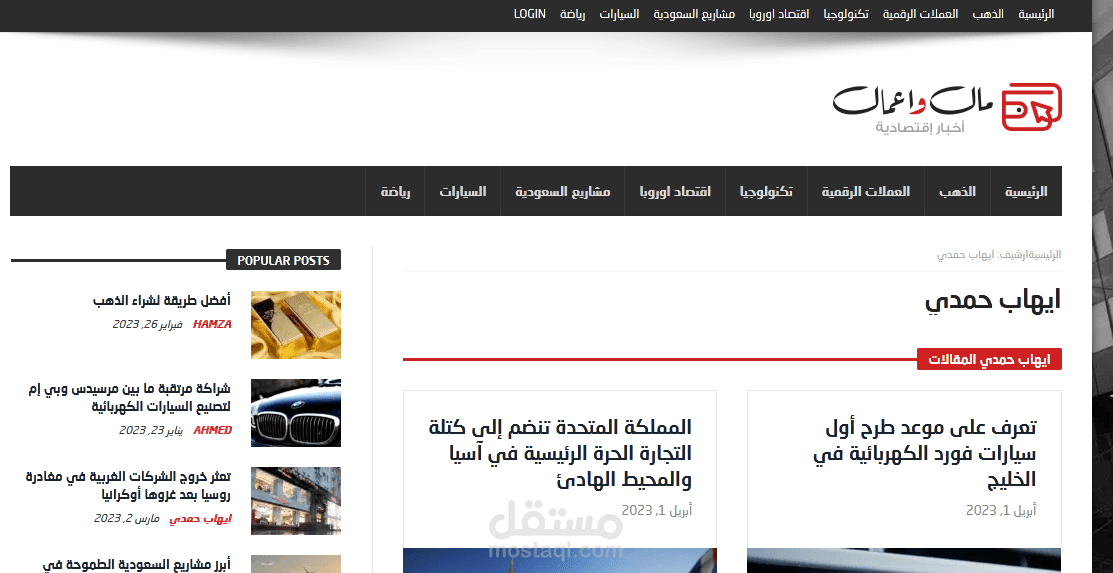Select اقتصاد اوروبا in the main navigation bar

(675, 191)
